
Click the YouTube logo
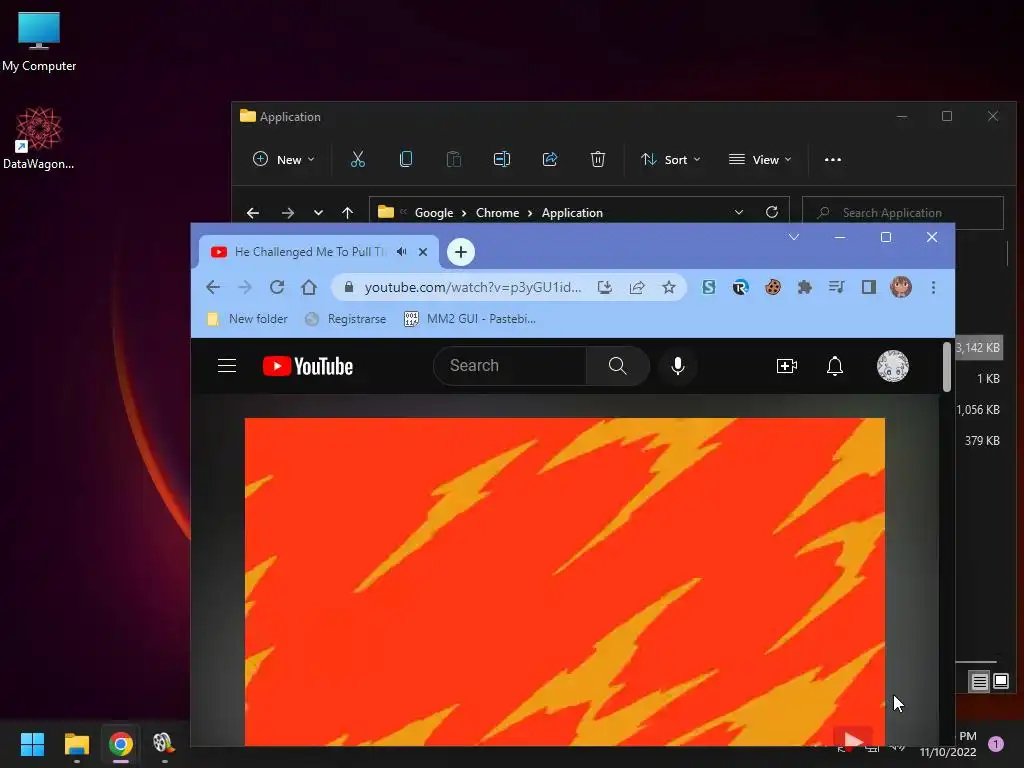click(308, 366)
